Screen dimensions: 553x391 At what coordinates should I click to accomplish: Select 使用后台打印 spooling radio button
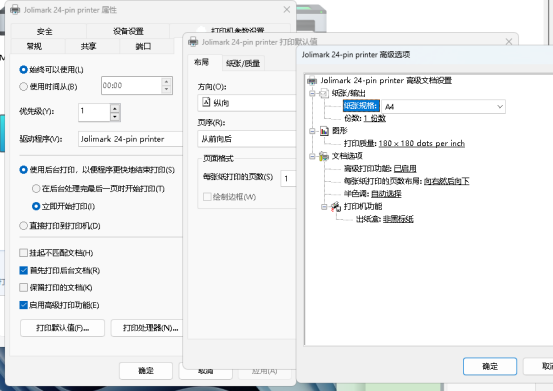click(x=23, y=170)
